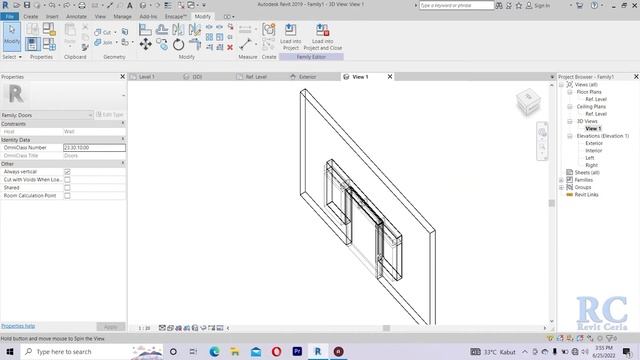Click the OmniClass Number input field
Image resolution: width=640 pixels, height=360 pixels.
pyautogui.click(x=94, y=148)
